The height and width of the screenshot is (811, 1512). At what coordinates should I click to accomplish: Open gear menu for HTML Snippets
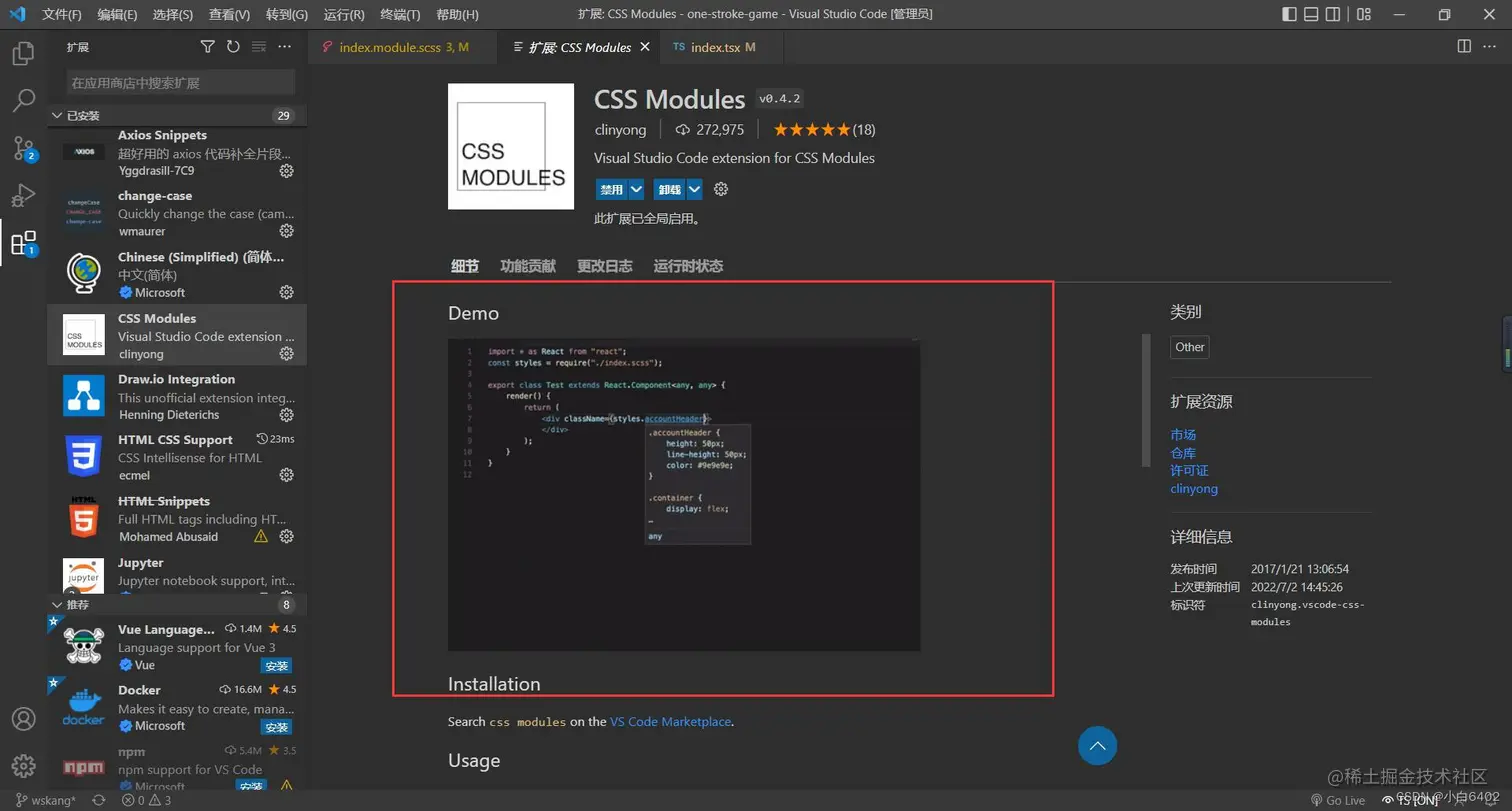pyautogui.click(x=286, y=537)
